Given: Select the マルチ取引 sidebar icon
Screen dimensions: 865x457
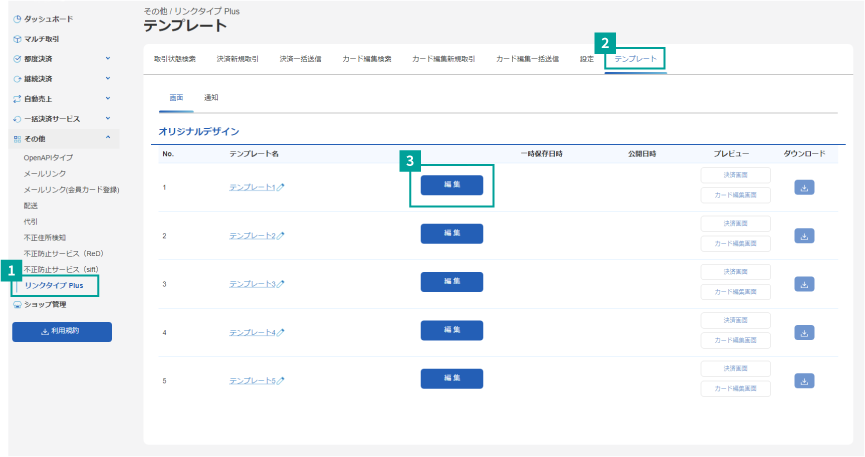Looking at the screenshot, I should click(x=17, y=39).
